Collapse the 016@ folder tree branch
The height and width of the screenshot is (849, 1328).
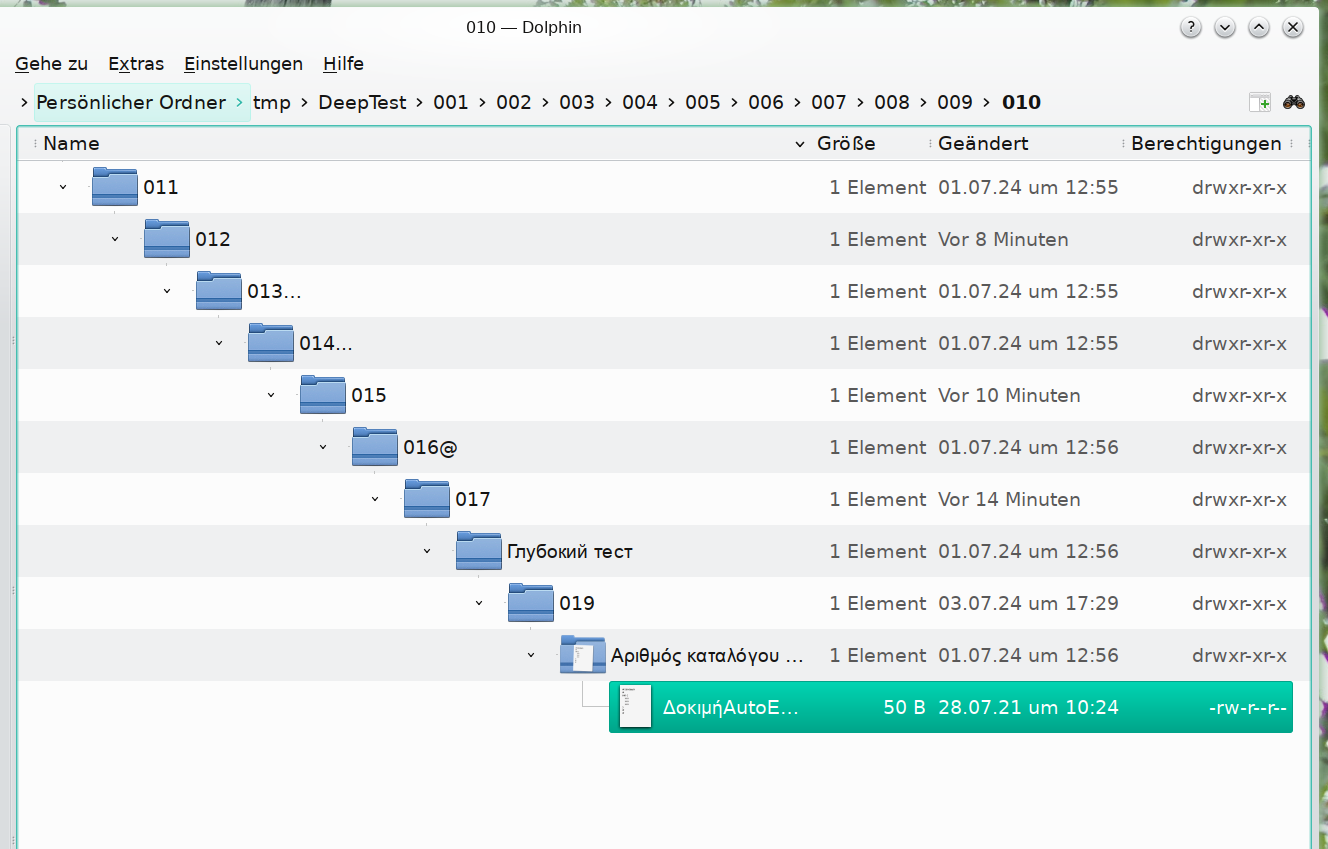click(x=323, y=447)
